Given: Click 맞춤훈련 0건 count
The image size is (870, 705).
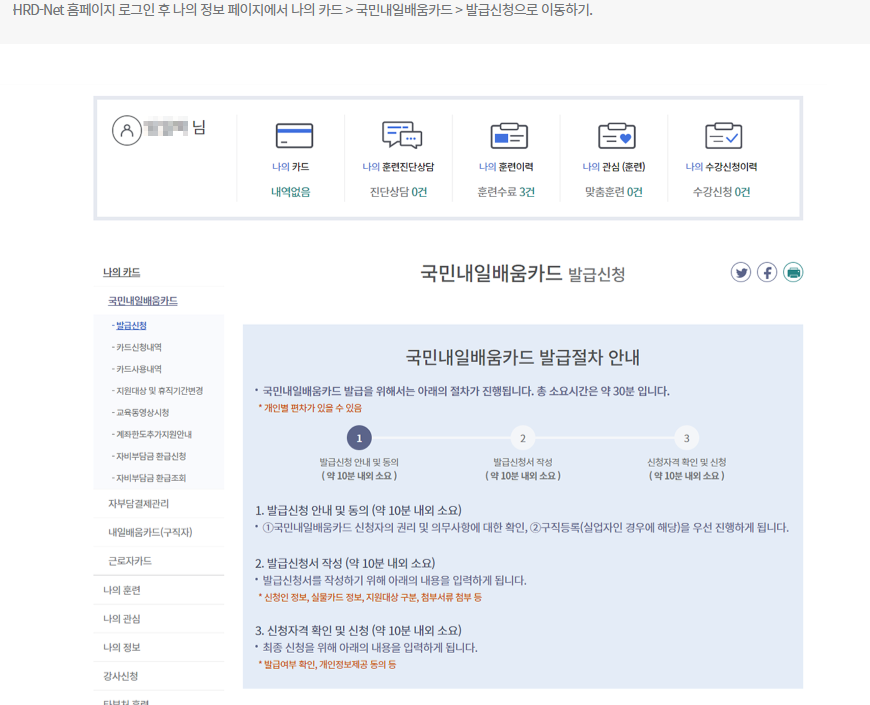Looking at the screenshot, I should (x=614, y=192).
